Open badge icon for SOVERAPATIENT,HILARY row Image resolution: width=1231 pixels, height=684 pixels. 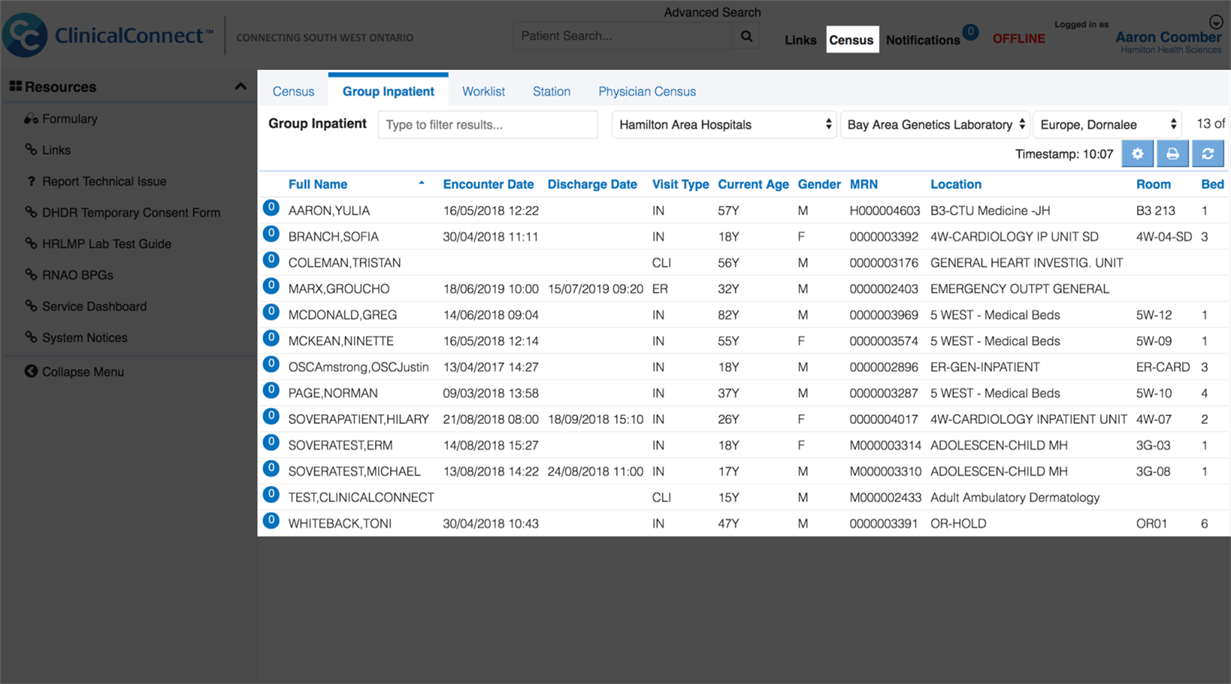[270, 416]
